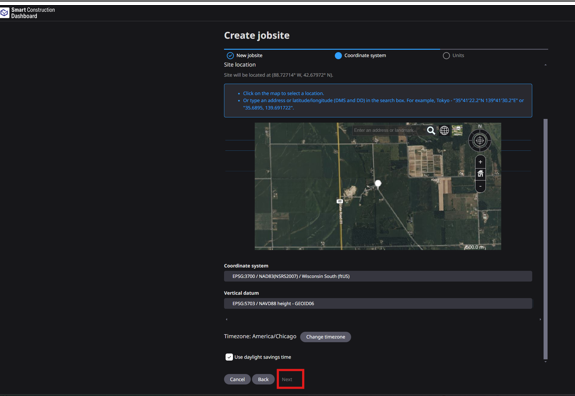Open the globe projection picker icon

pyautogui.click(x=444, y=130)
